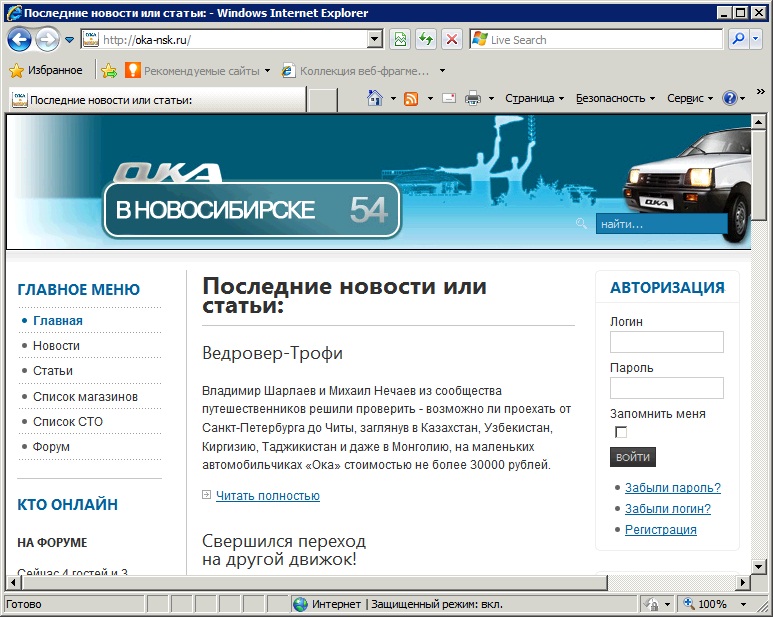Click the OKA в Новосибирске 54 logo
This screenshot has width=773, height=617.
pos(252,203)
